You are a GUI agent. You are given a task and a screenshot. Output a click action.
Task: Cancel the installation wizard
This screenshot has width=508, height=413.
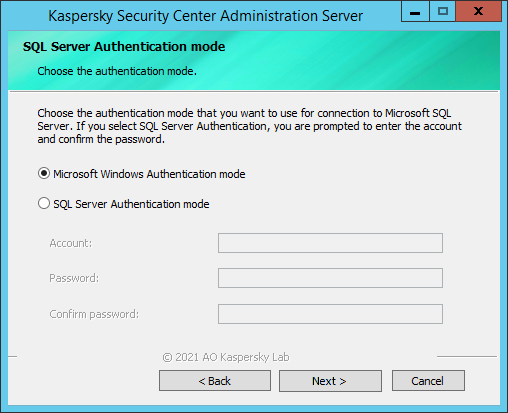(428, 381)
